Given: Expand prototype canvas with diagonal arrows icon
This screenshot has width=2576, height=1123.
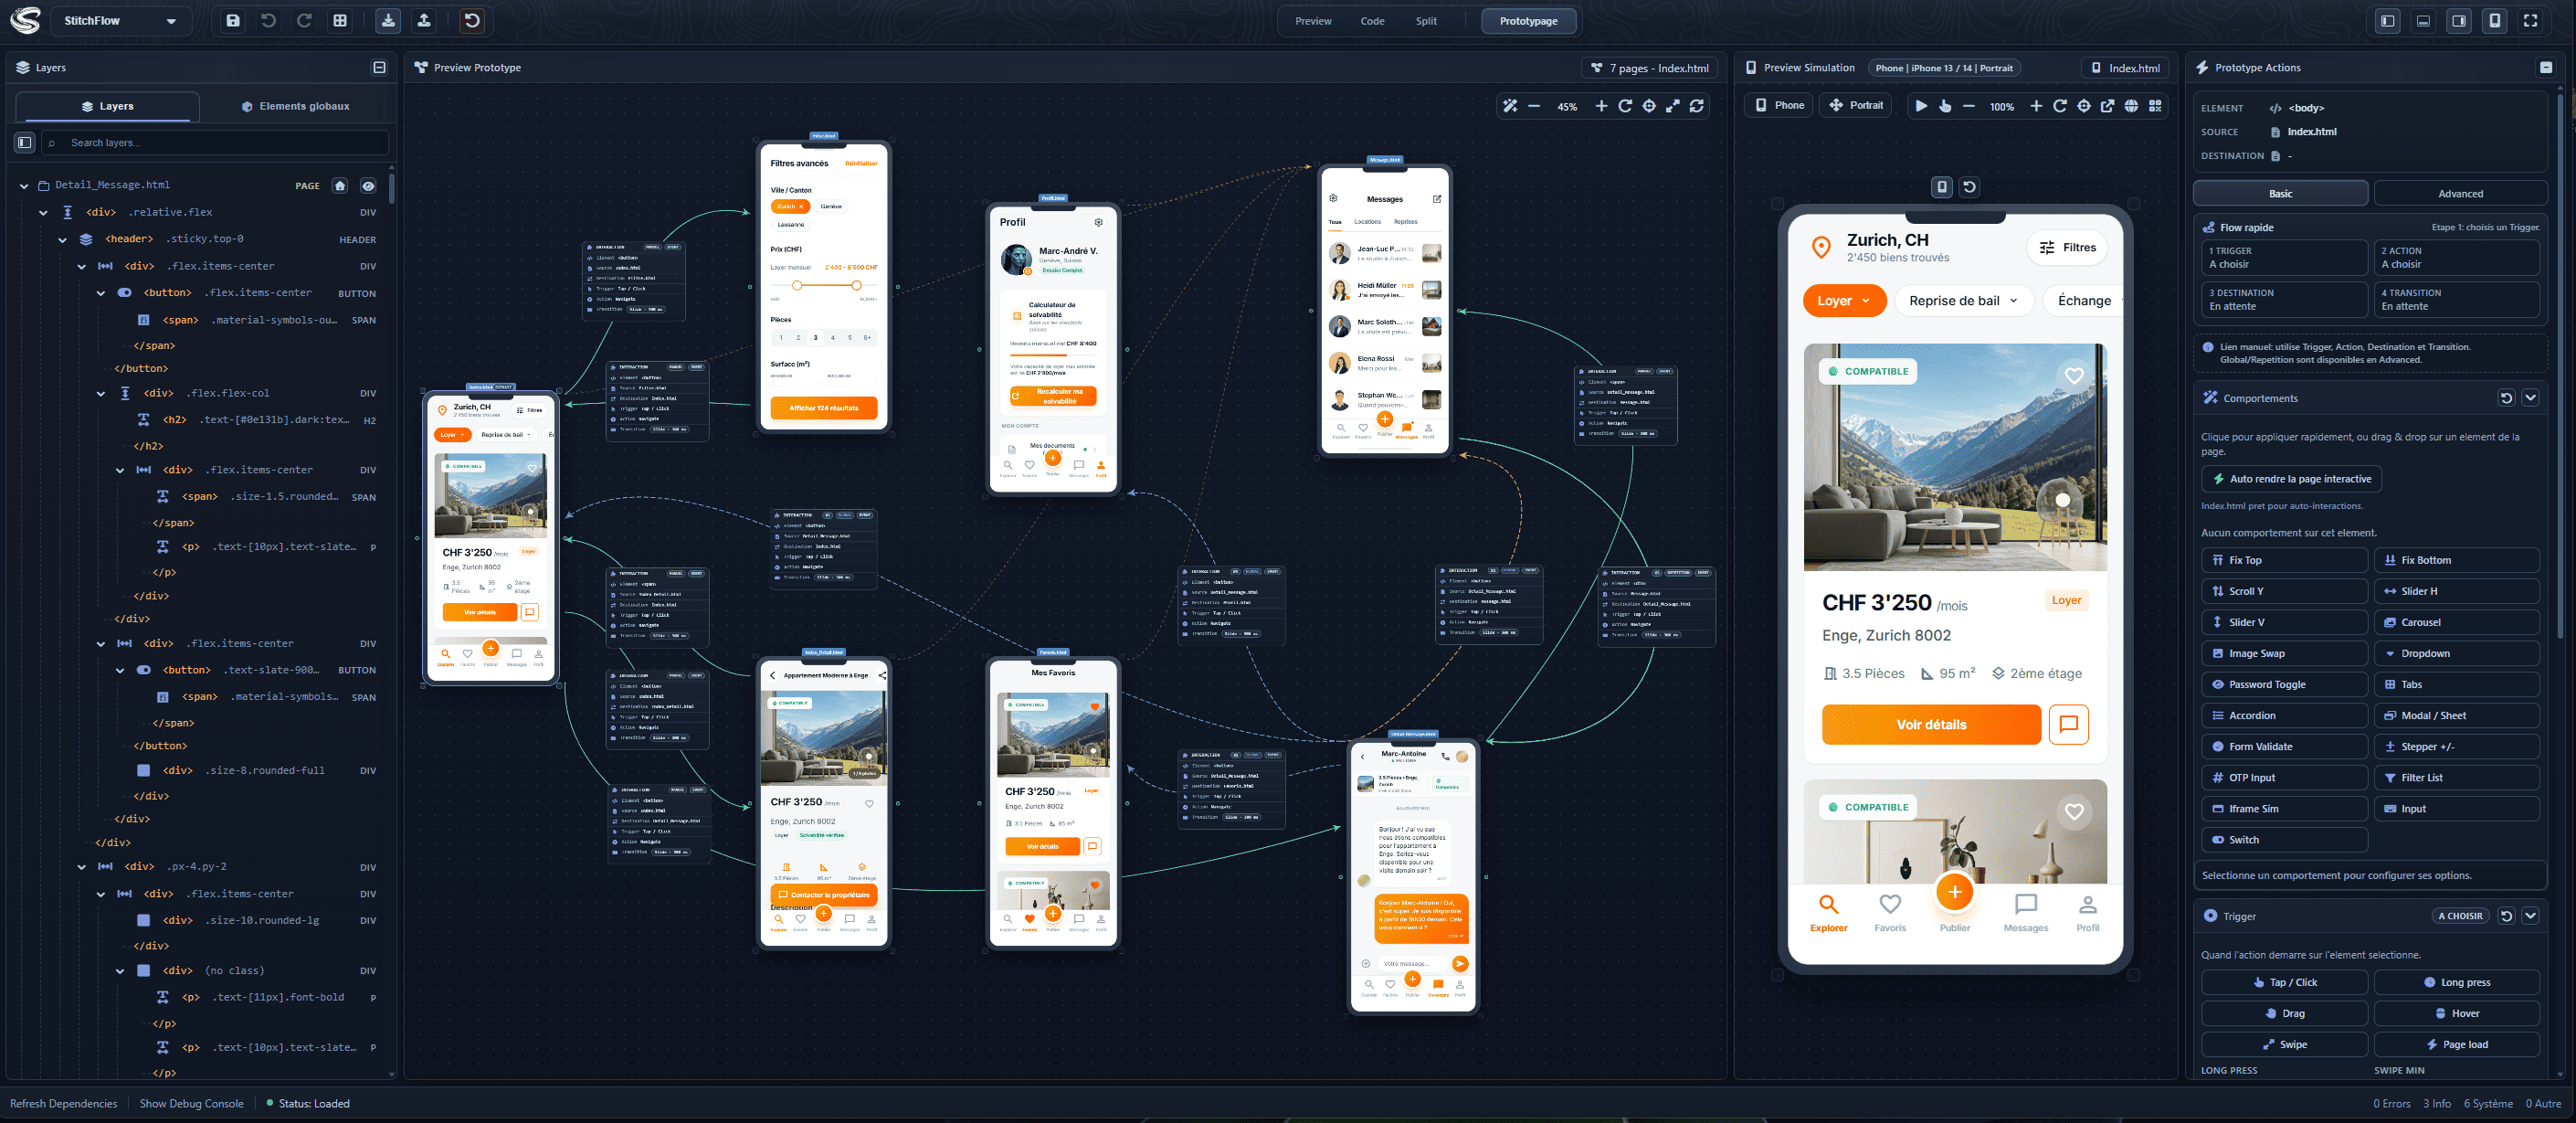Looking at the screenshot, I should click(x=1673, y=106).
